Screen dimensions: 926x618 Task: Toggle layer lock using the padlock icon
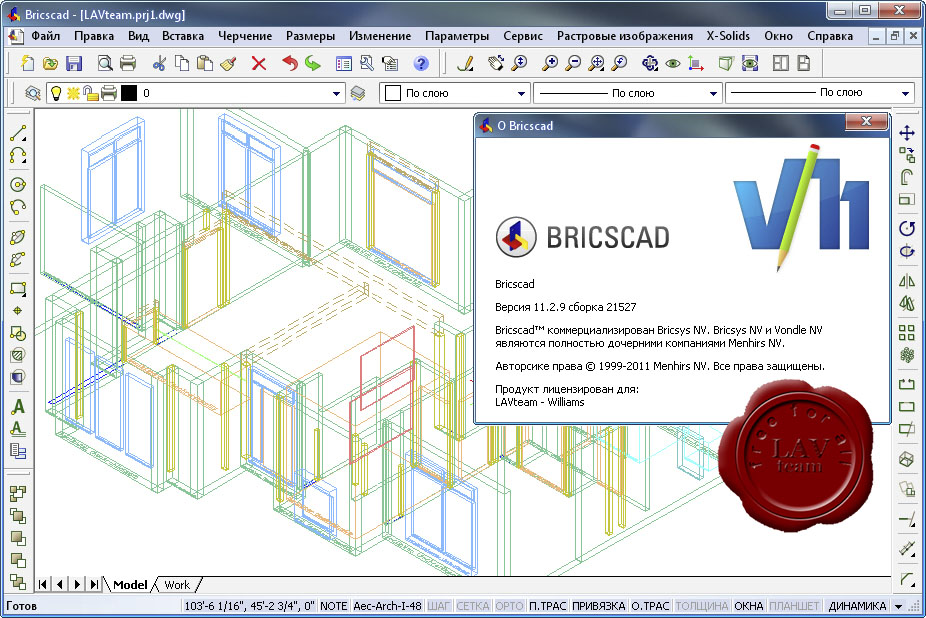coord(90,93)
